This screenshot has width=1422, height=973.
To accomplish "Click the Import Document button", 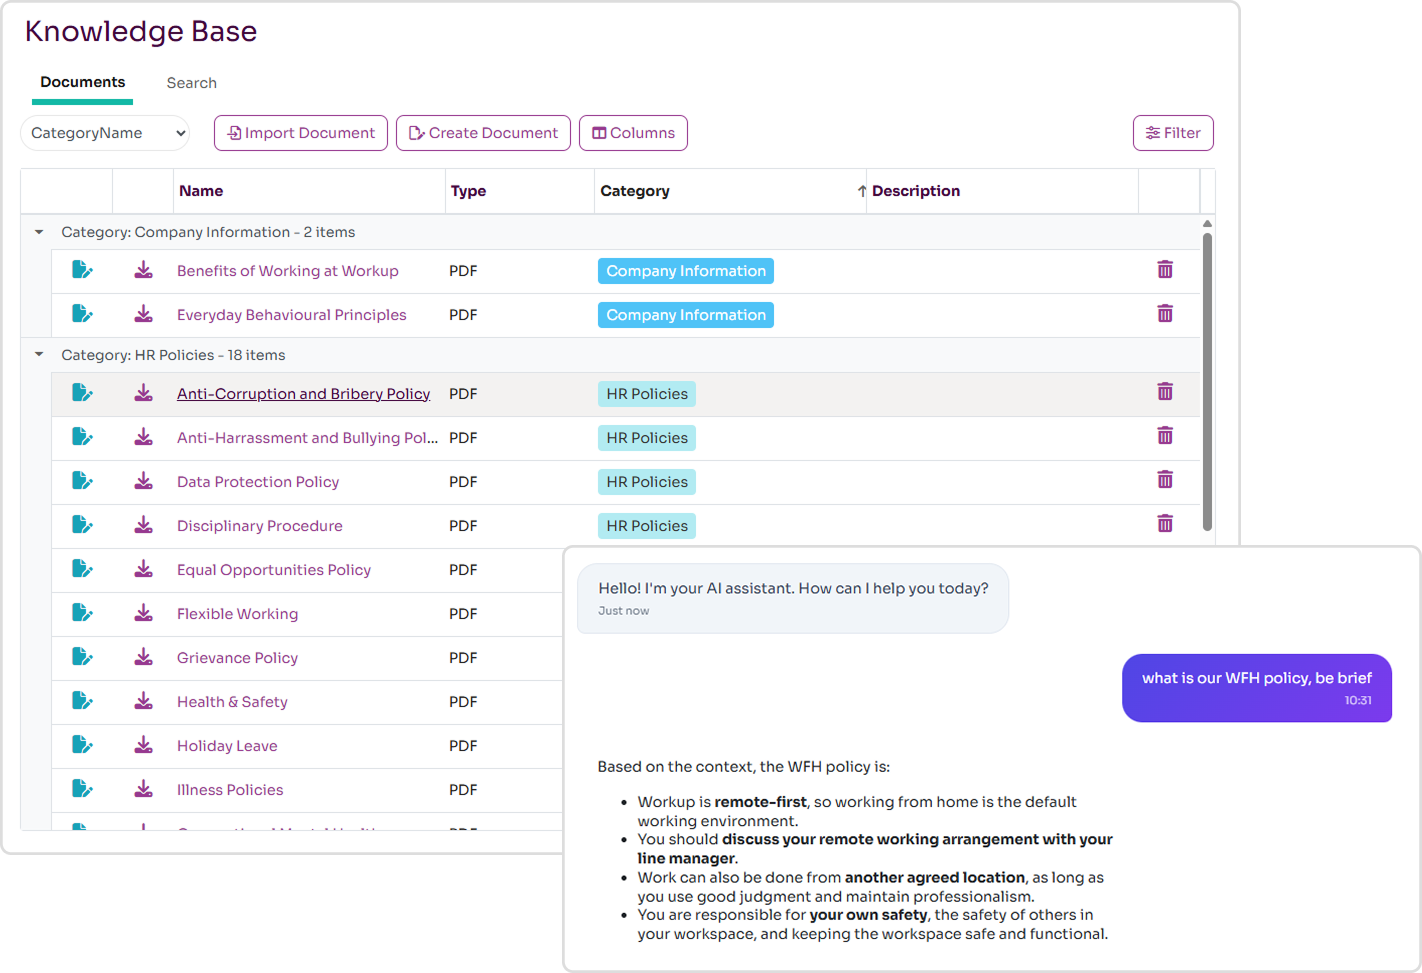I will [x=301, y=133].
